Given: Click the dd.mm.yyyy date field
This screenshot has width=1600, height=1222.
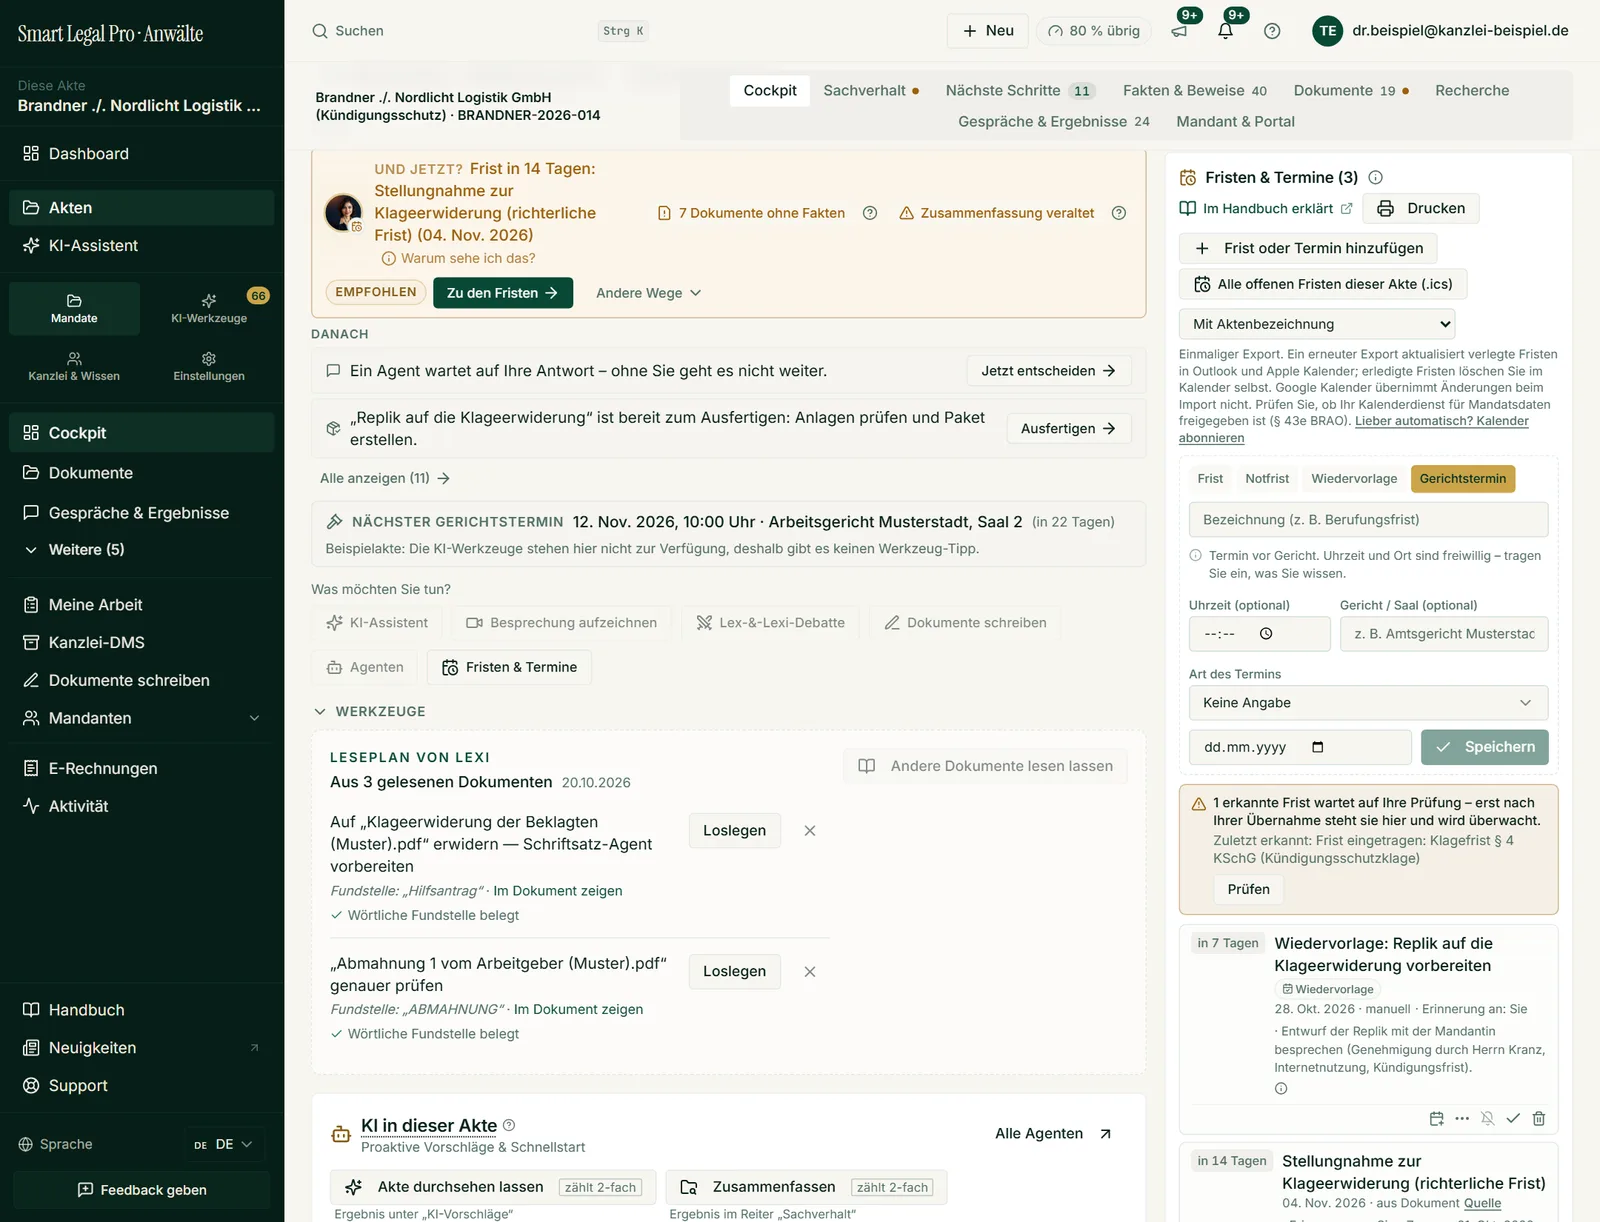Looking at the screenshot, I should tap(1300, 747).
